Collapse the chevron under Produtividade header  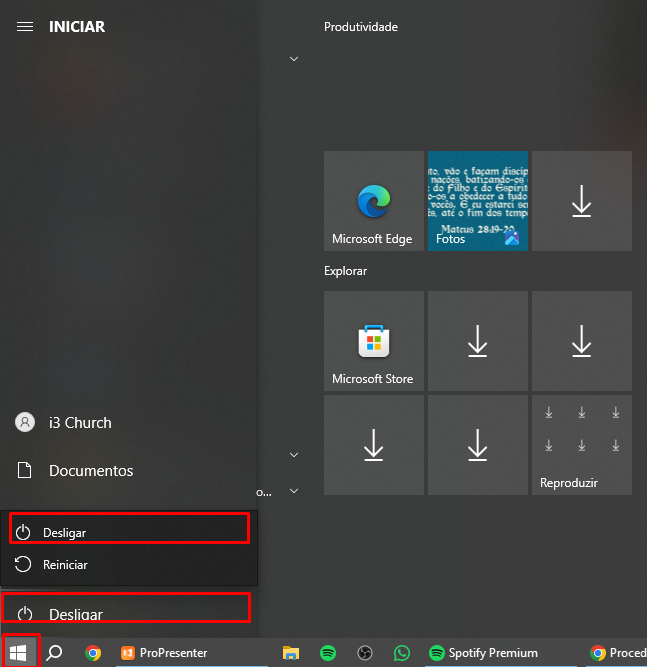(294, 59)
